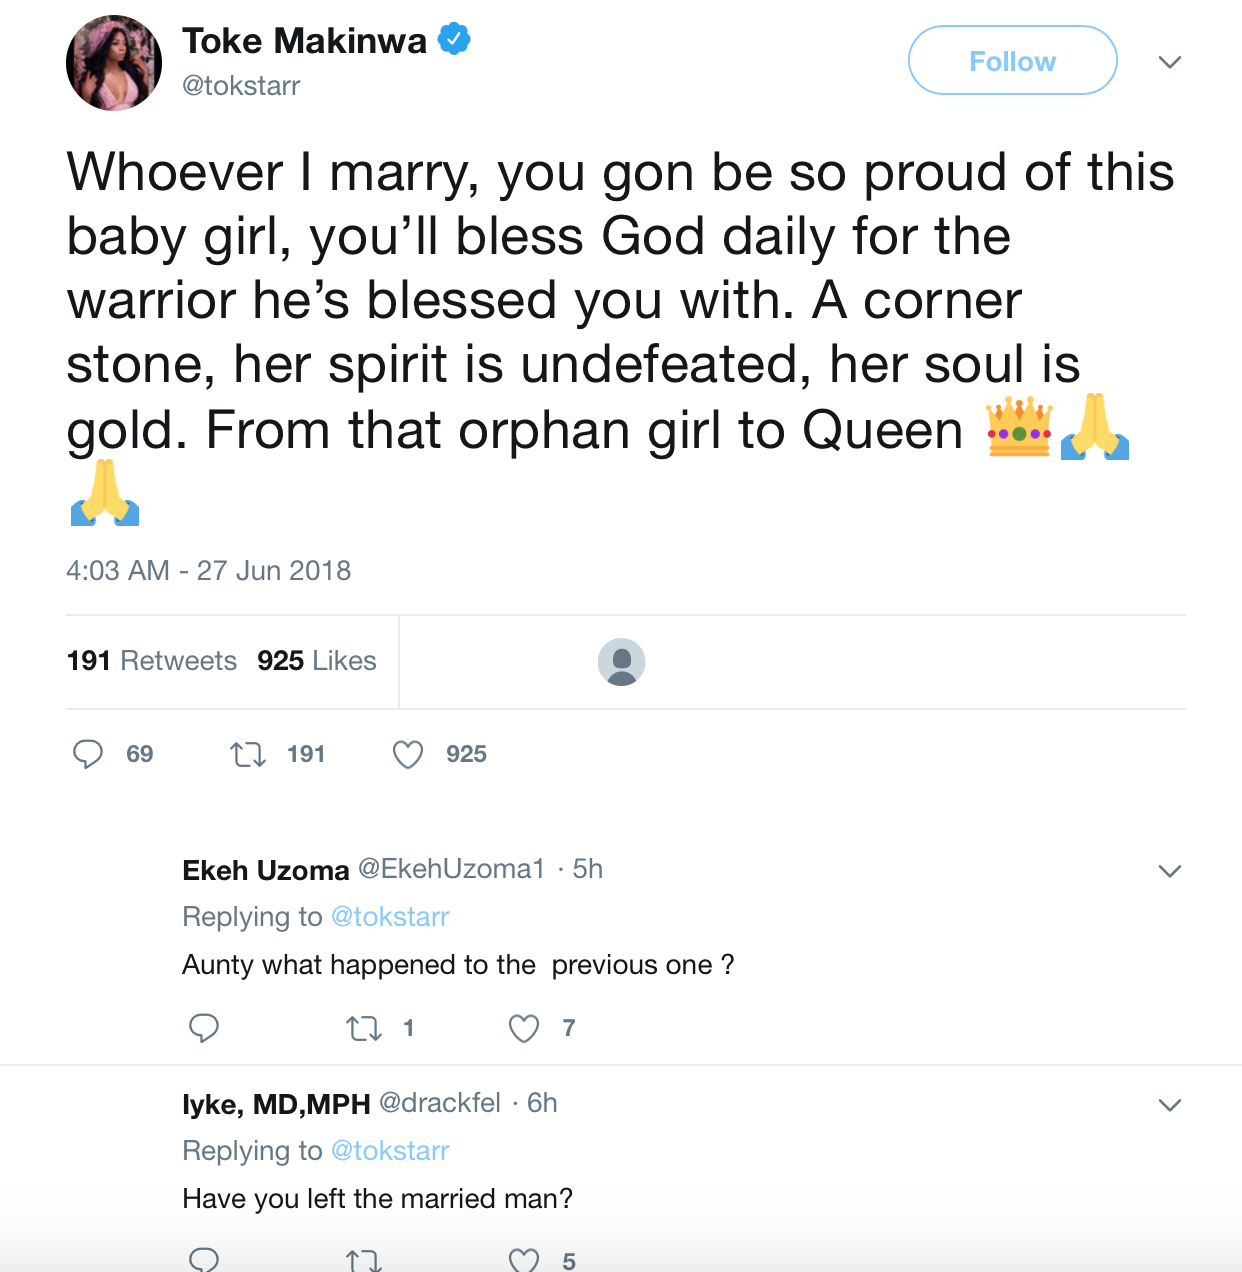Retweet Toke Makinwa's main tweet
The height and width of the screenshot is (1272, 1242).
(x=248, y=754)
